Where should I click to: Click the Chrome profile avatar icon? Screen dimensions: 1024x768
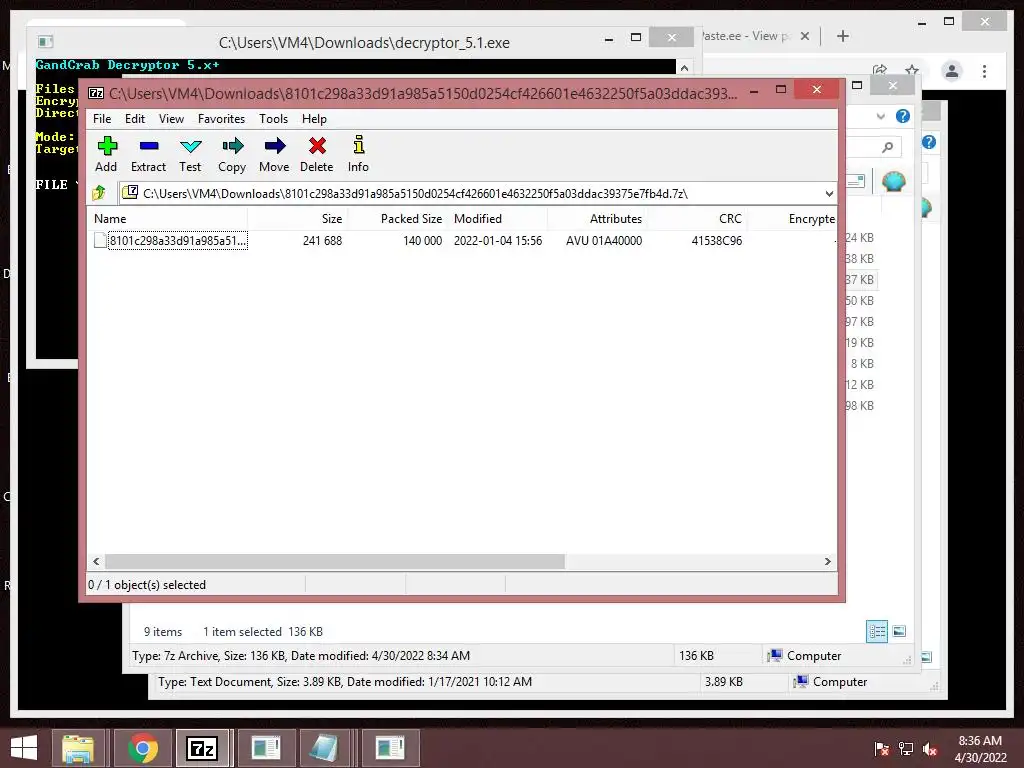pyautogui.click(x=952, y=71)
